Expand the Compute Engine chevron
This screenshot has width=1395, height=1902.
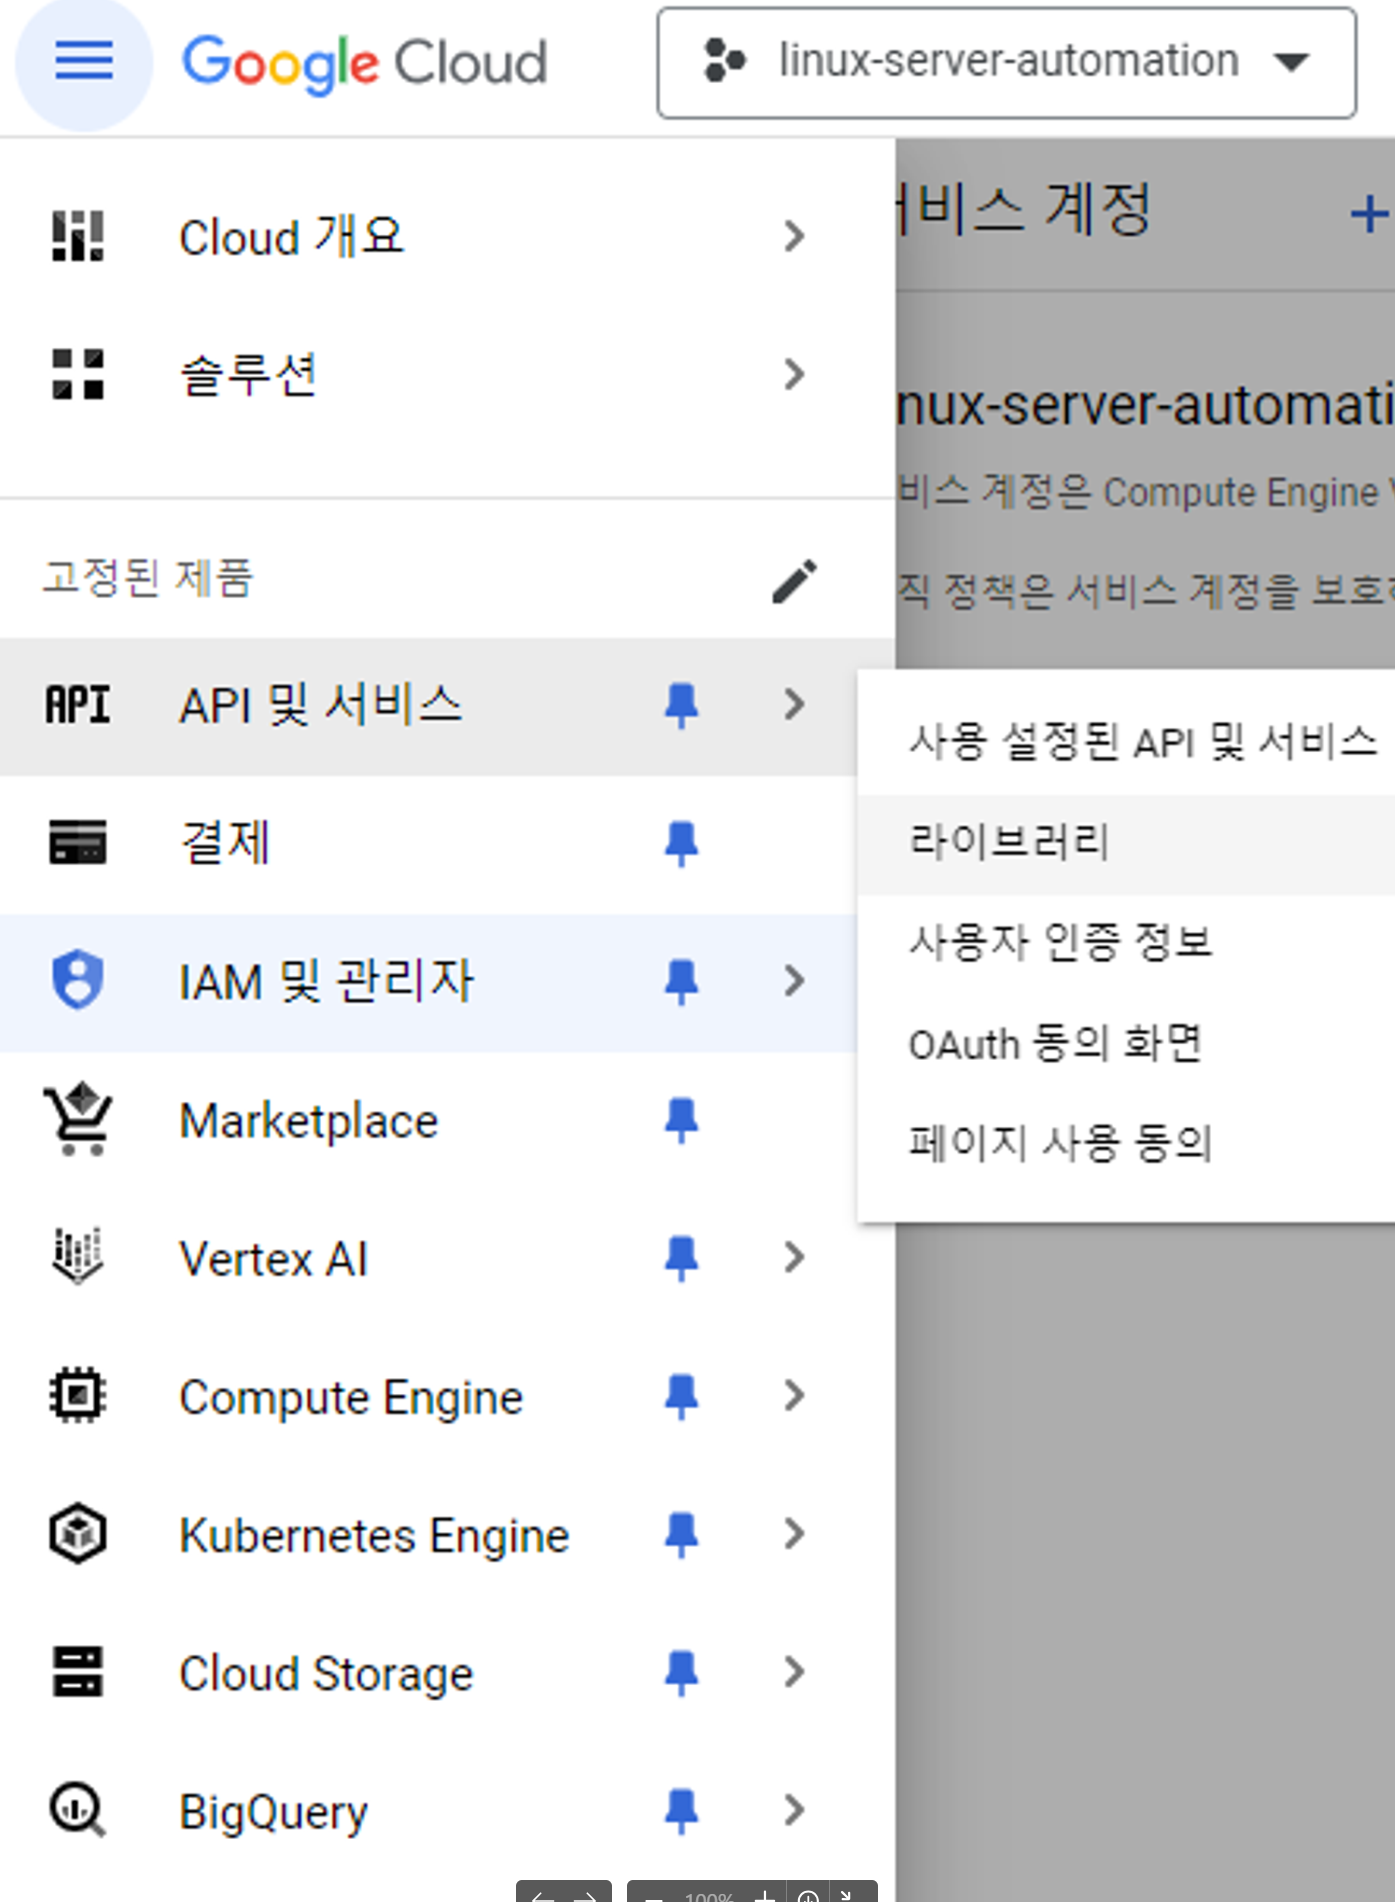coord(794,1395)
